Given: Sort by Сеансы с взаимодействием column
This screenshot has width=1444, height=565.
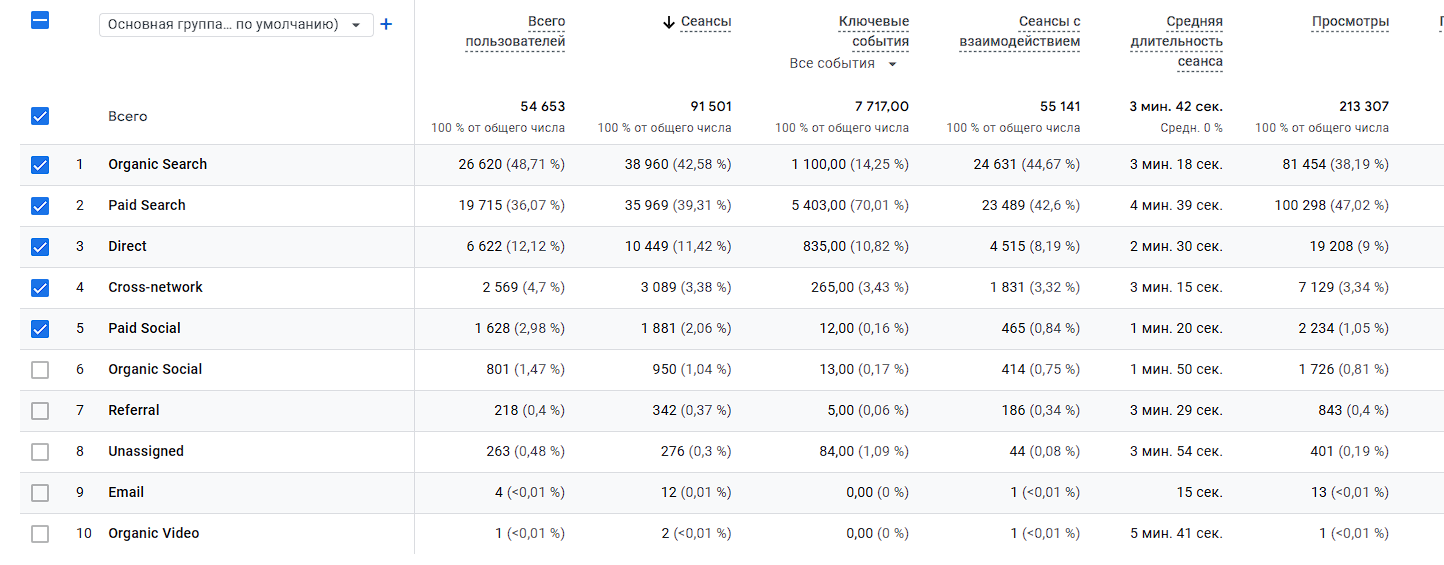Looking at the screenshot, I should (x=1019, y=32).
